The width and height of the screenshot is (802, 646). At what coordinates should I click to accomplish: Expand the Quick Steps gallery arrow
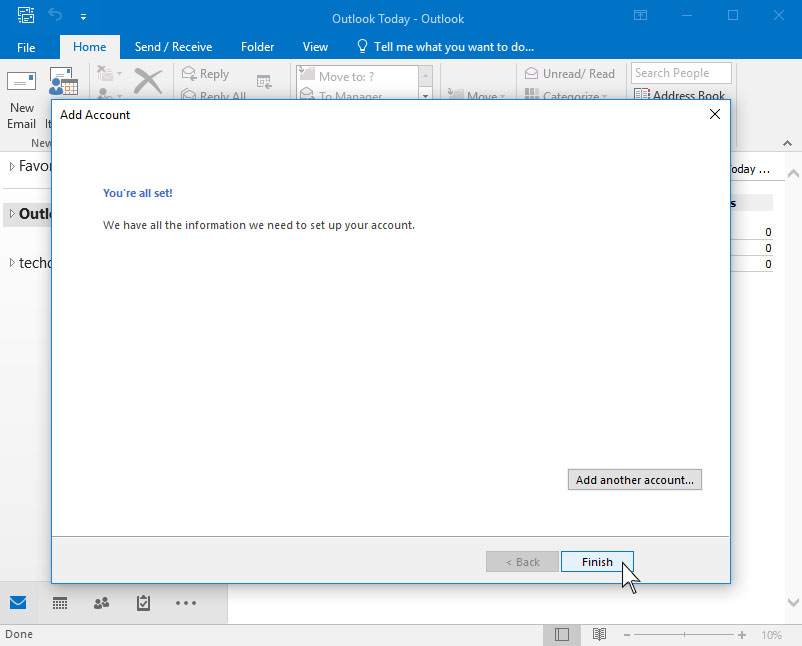pos(425,96)
